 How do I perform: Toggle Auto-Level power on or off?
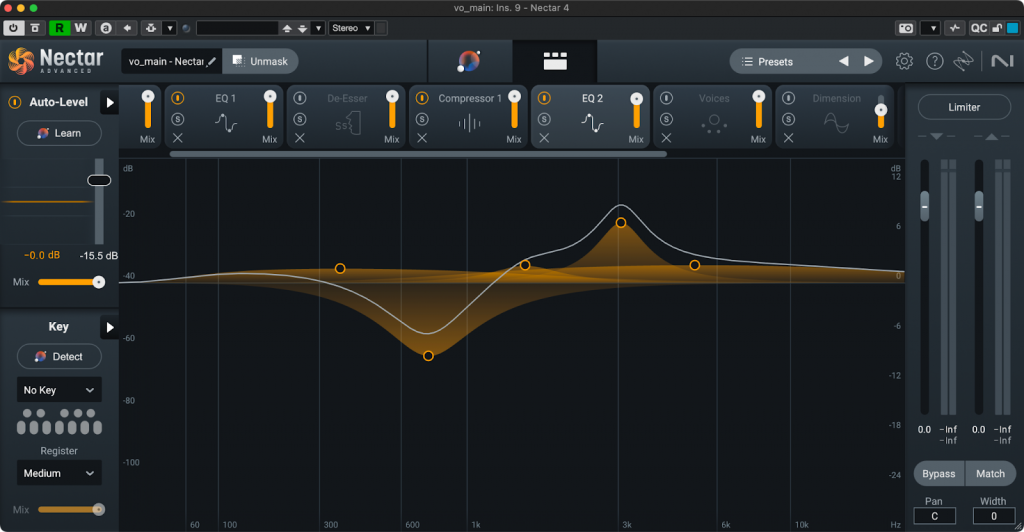point(16,102)
